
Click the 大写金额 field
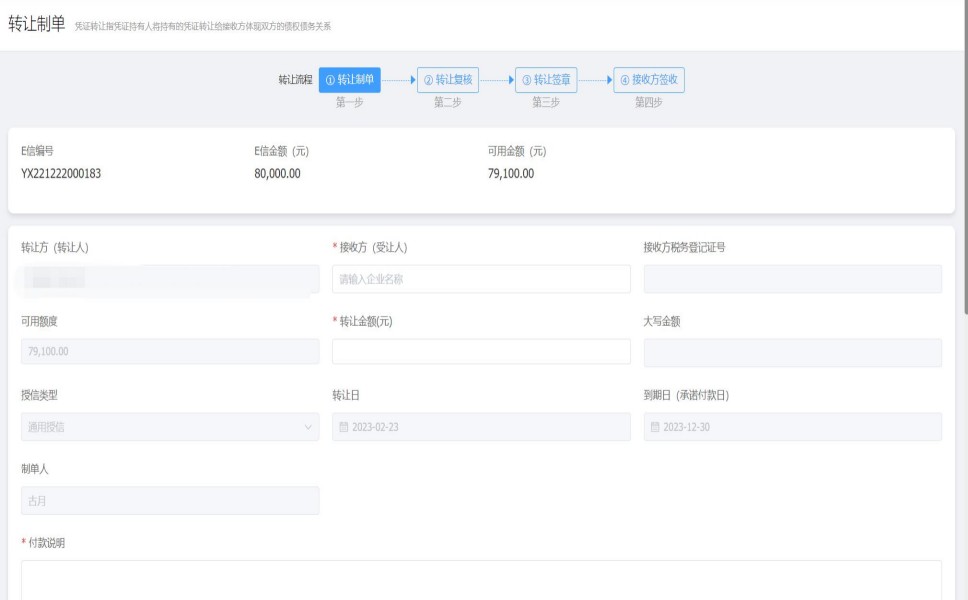[x=792, y=352]
